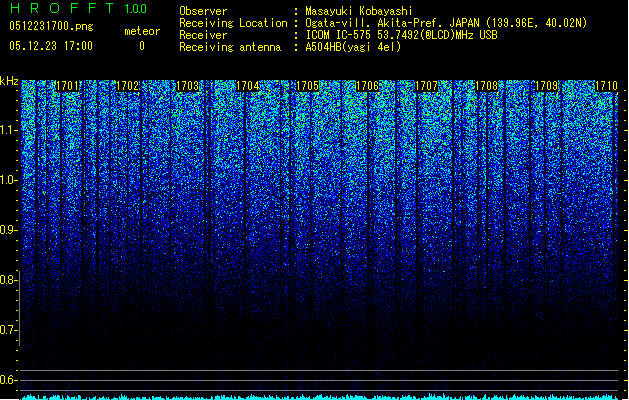Screen dimensions: 629x400
Task: Click the Observer label
Action: [203, 11]
